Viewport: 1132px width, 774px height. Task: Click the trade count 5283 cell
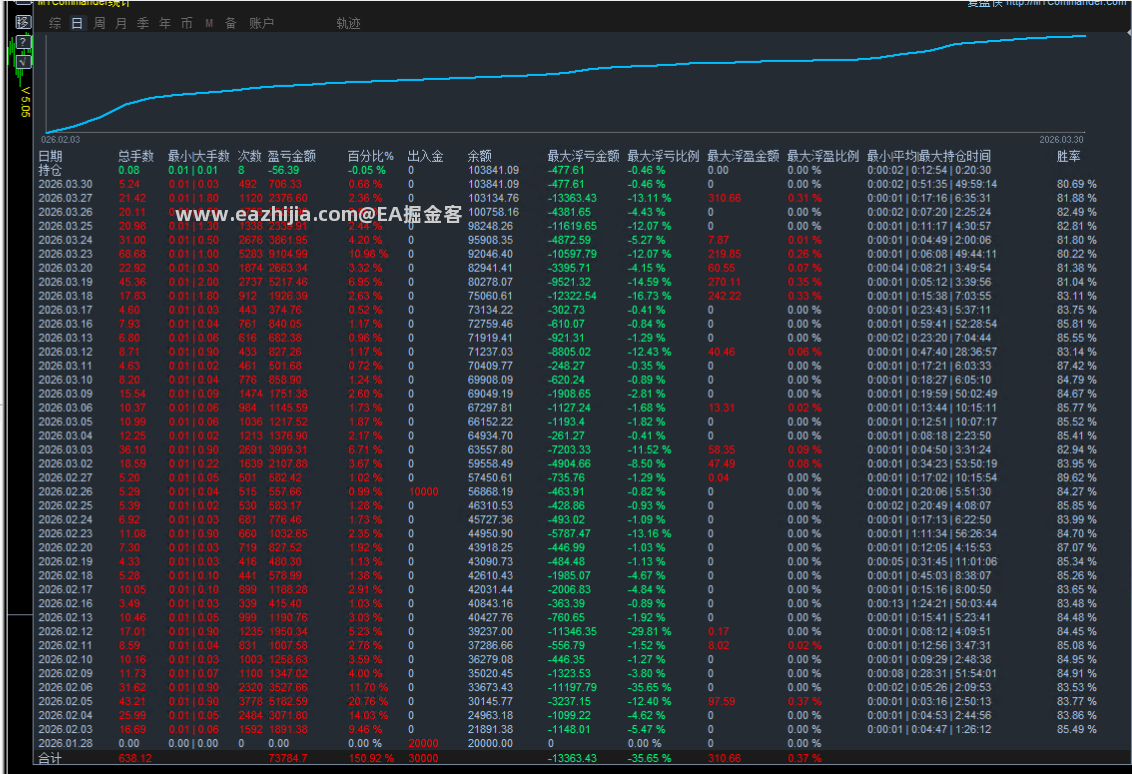(x=251, y=254)
